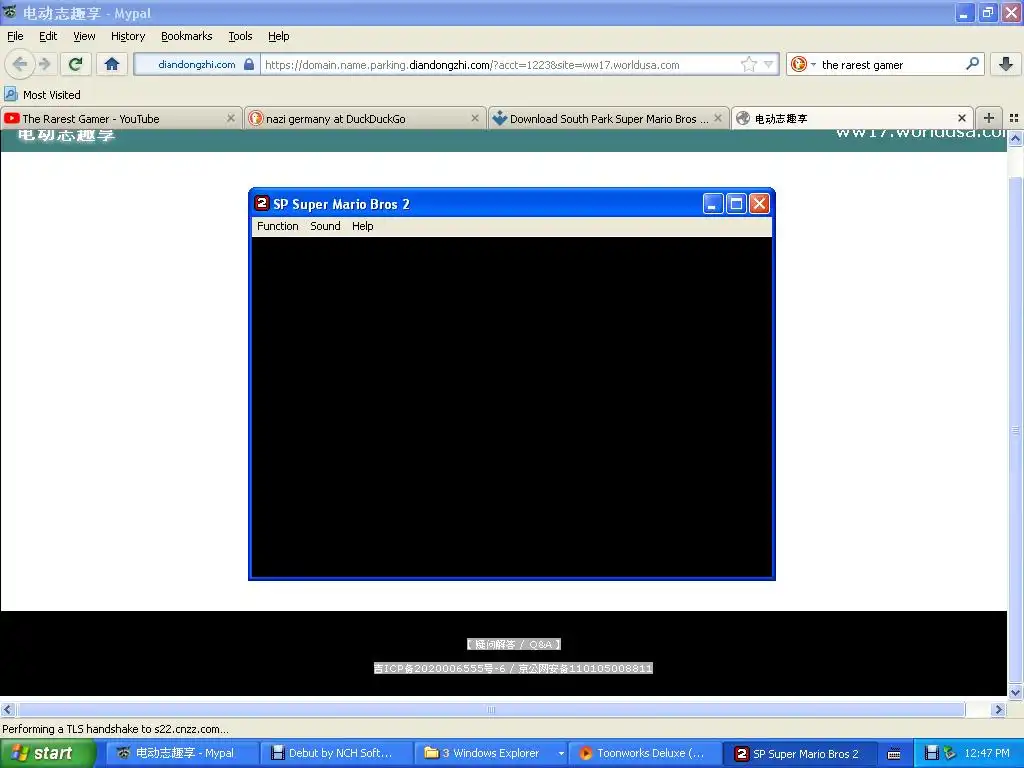This screenshot has height=768, width=1024.
Task: Click the SP Super Mario Bros 2 title icon
Action: pos(262,203)
